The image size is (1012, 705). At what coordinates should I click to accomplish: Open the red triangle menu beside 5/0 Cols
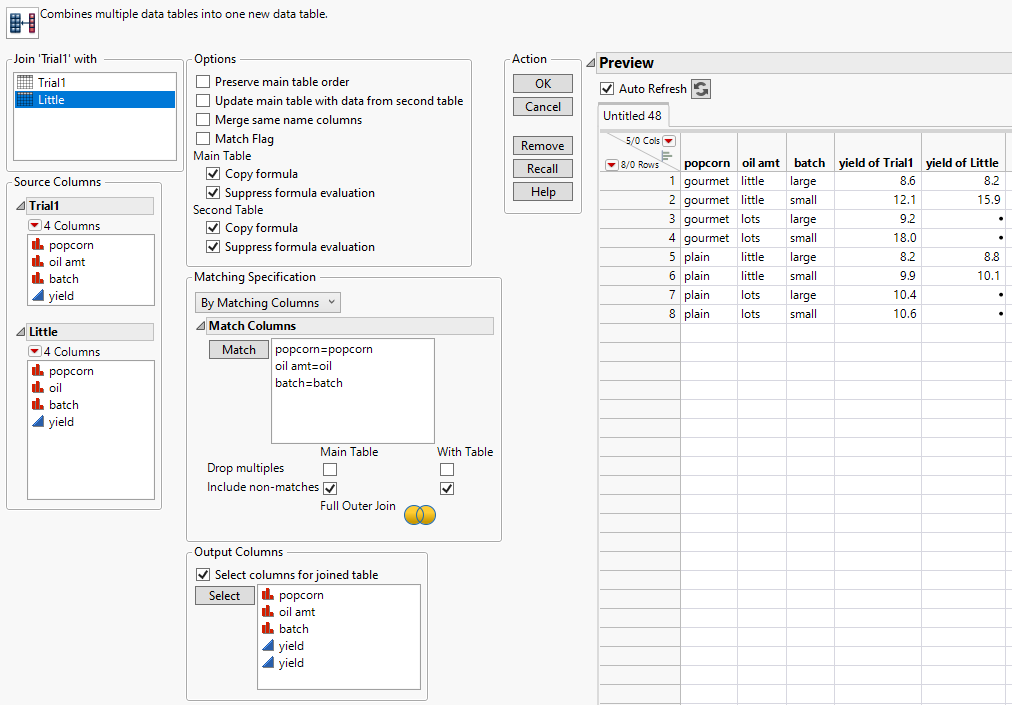pyautogui.click(x=669, y=141)
